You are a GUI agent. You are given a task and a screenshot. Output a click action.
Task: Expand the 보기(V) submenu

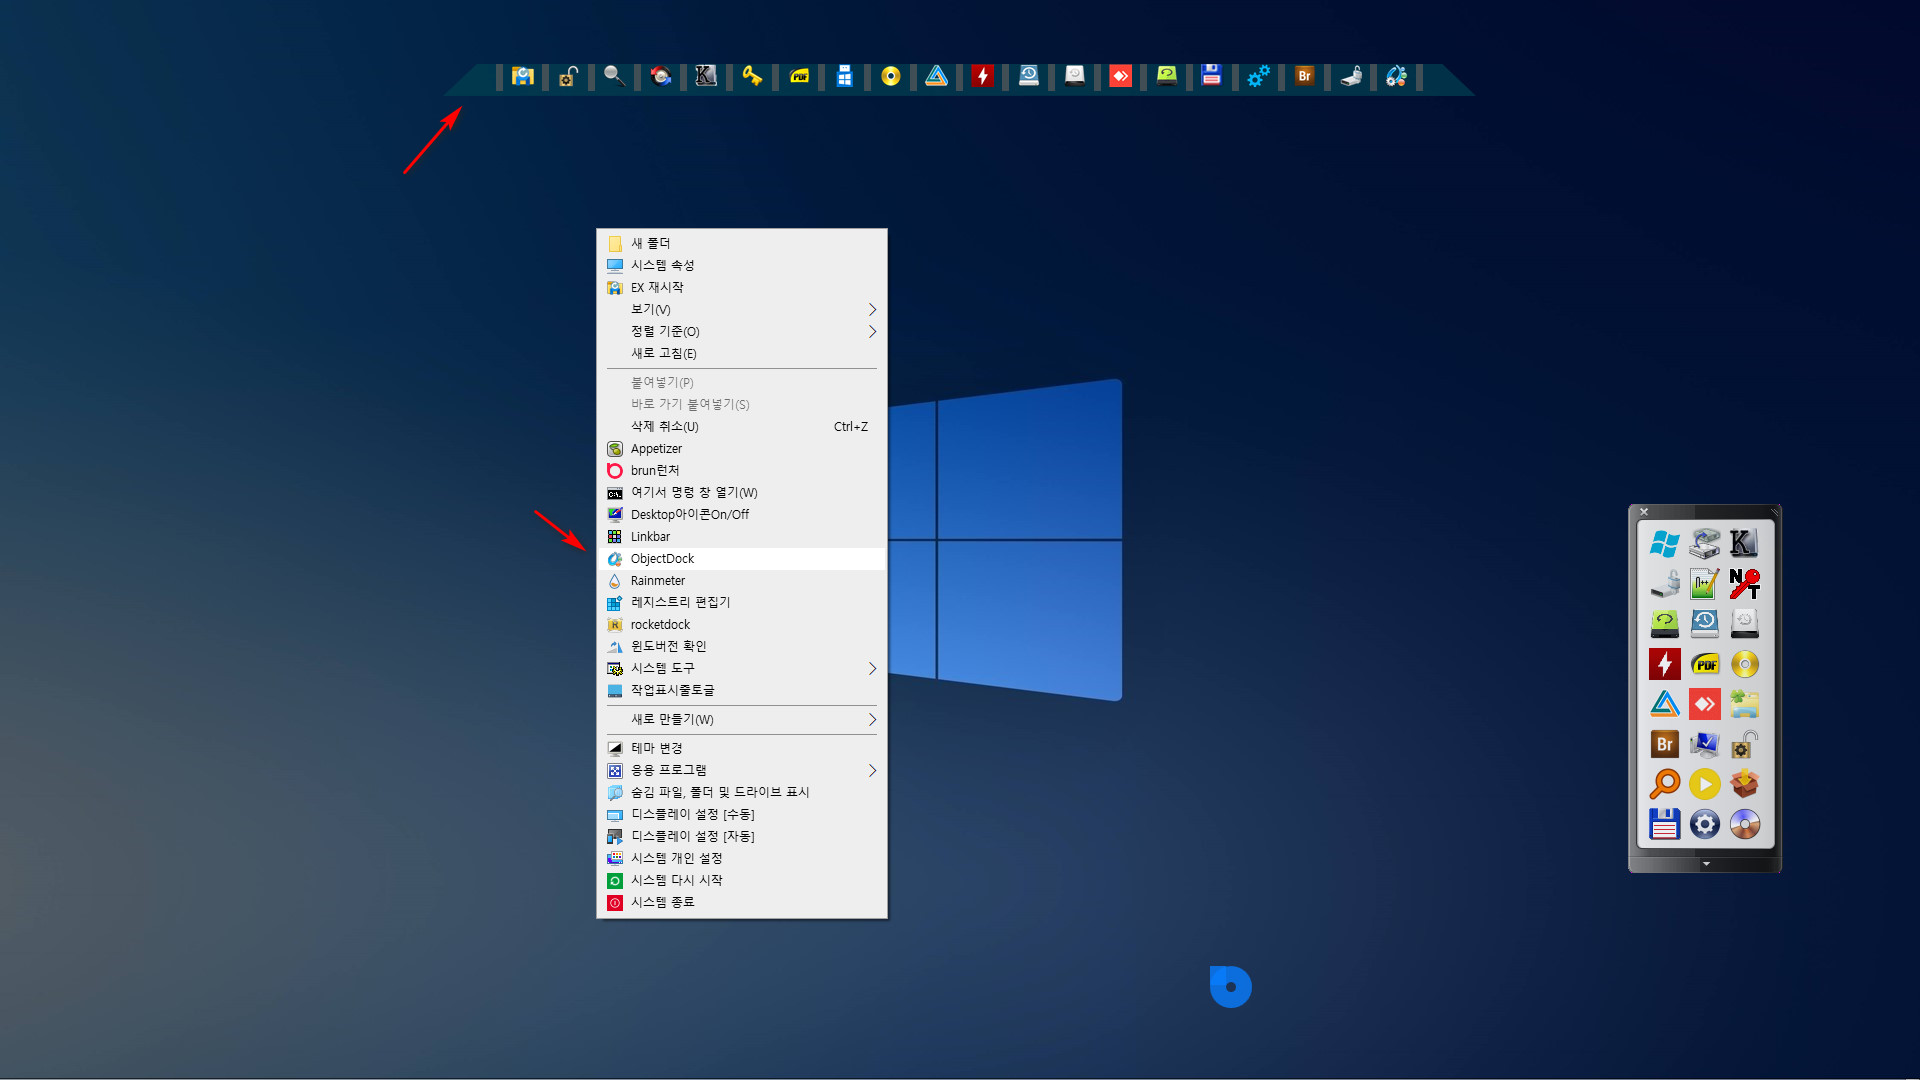pos(742,309)
